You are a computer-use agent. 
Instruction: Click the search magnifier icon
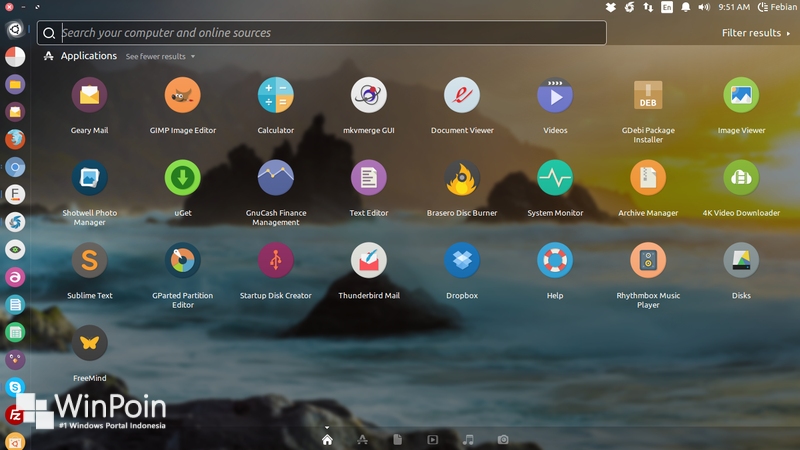tap(49, 33)
